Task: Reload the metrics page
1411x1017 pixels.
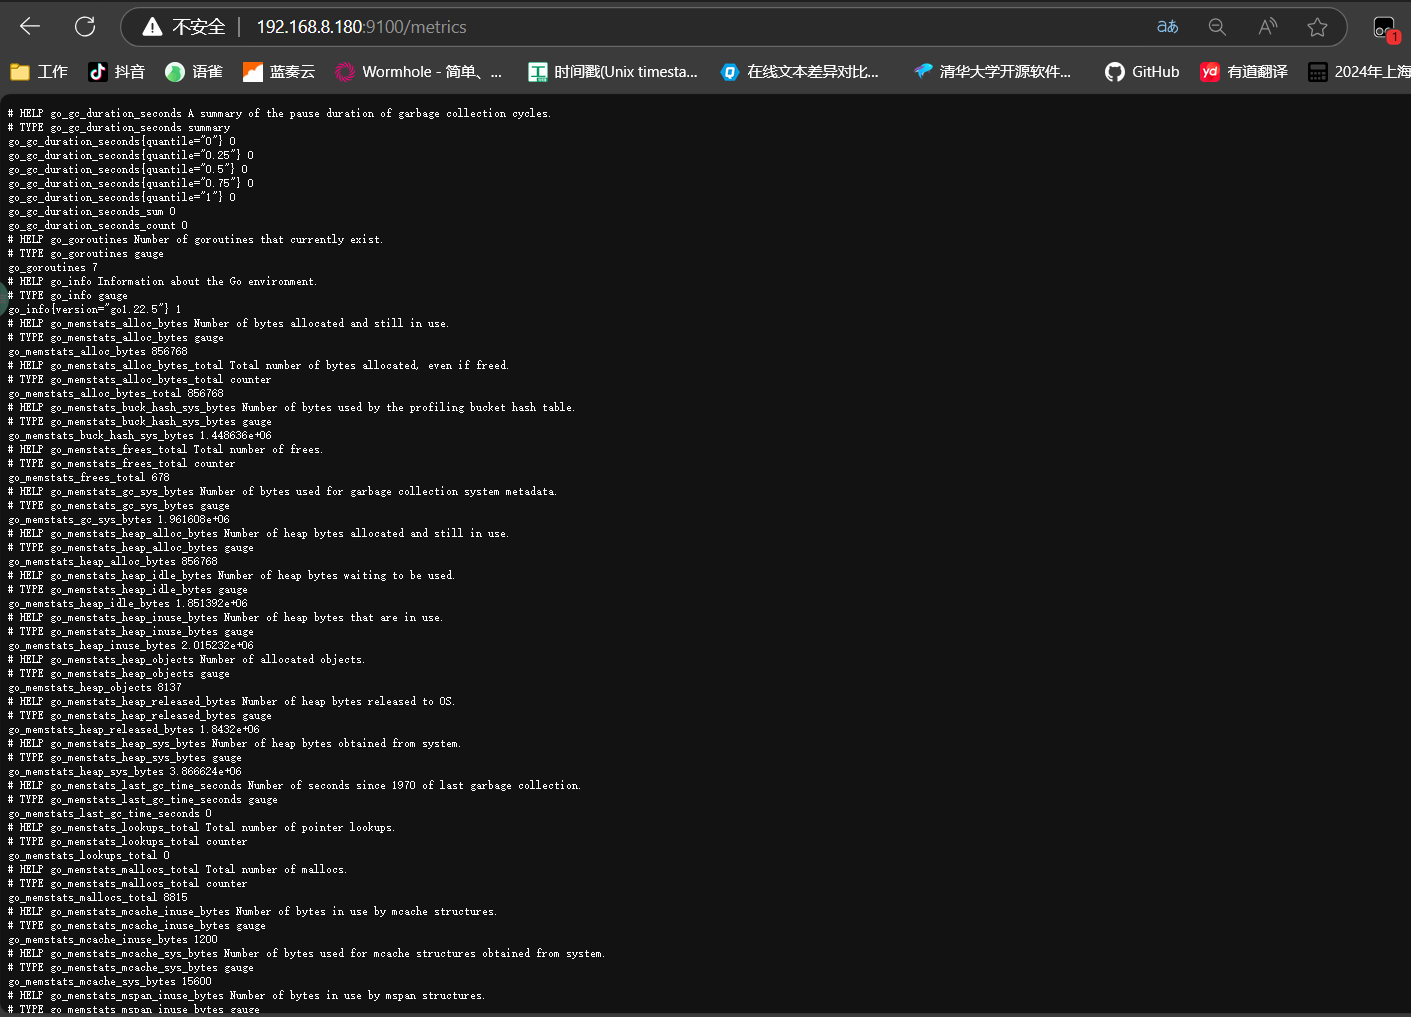Action: tap(85, 27)
